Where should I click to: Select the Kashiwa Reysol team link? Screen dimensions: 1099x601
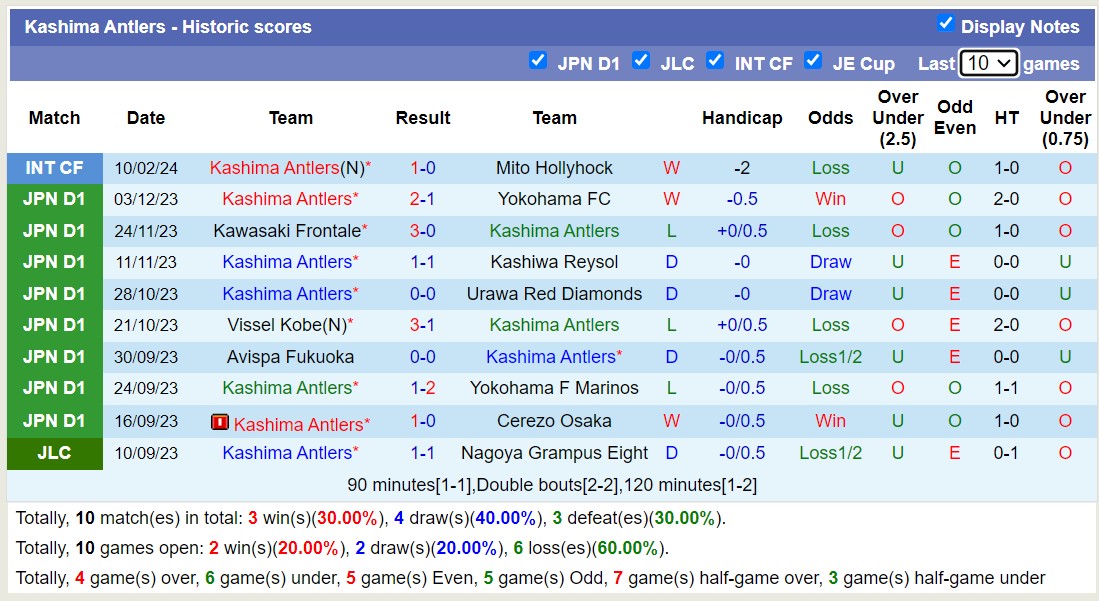tap(554, 262)
